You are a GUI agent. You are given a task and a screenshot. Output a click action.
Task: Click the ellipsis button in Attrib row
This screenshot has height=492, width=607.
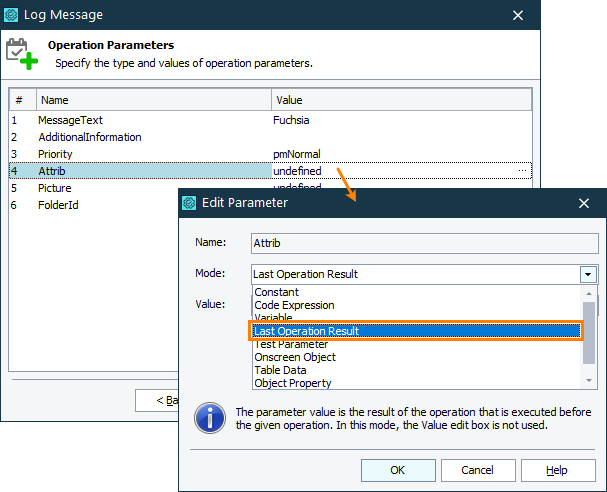[522, 171]
